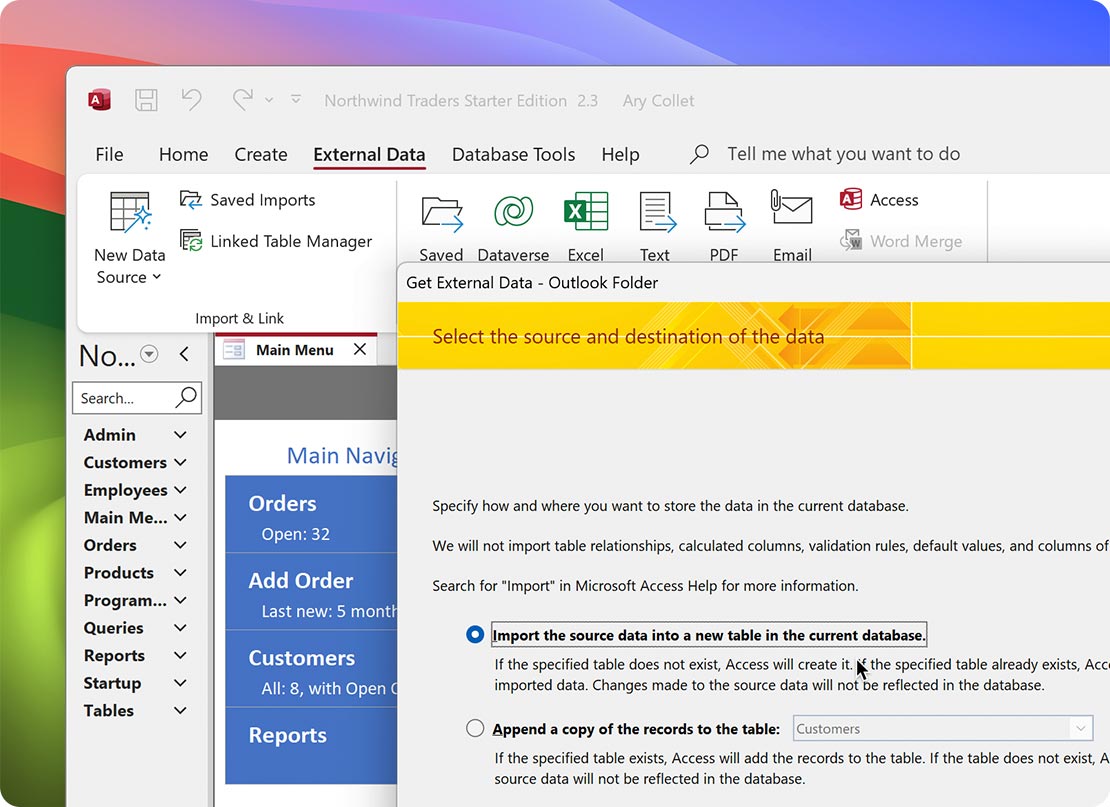The image size is (1110, 807).
Task: Click Undo in the quick access toolbar
Action: [x=191, y=99]
